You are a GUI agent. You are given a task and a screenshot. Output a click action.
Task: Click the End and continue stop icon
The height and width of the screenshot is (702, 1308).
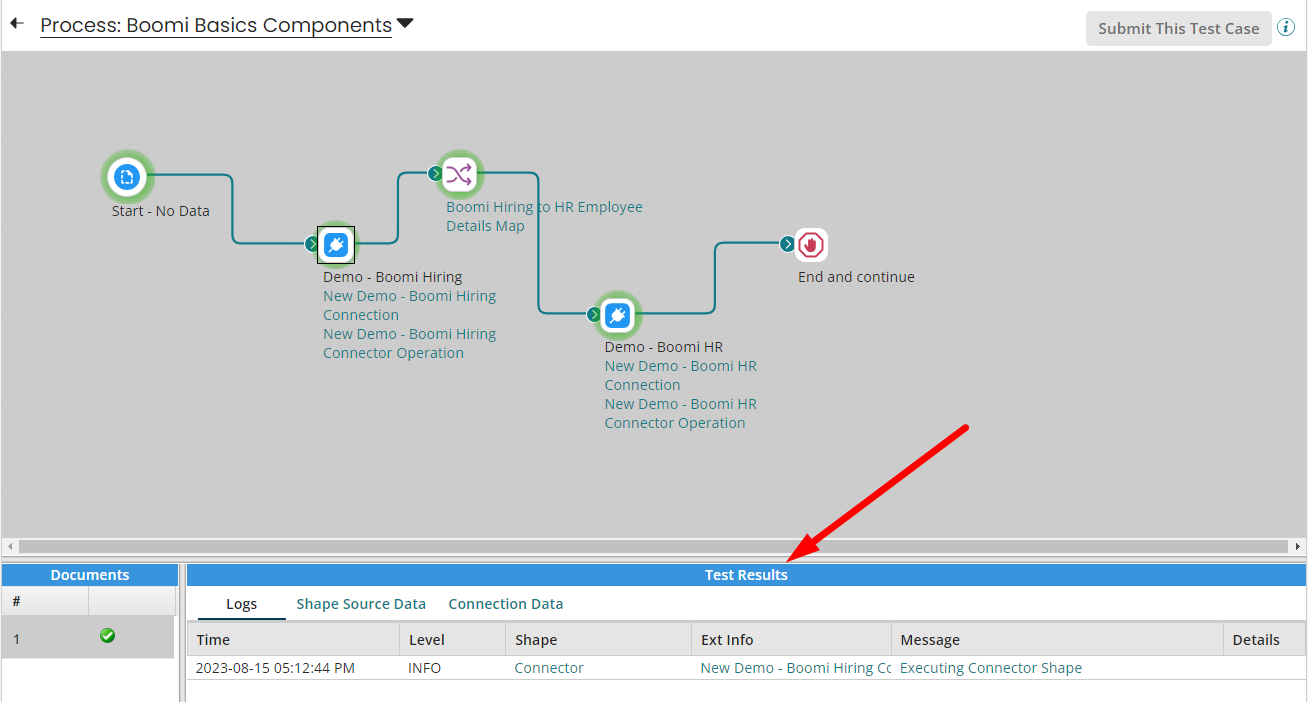point(811,244)
